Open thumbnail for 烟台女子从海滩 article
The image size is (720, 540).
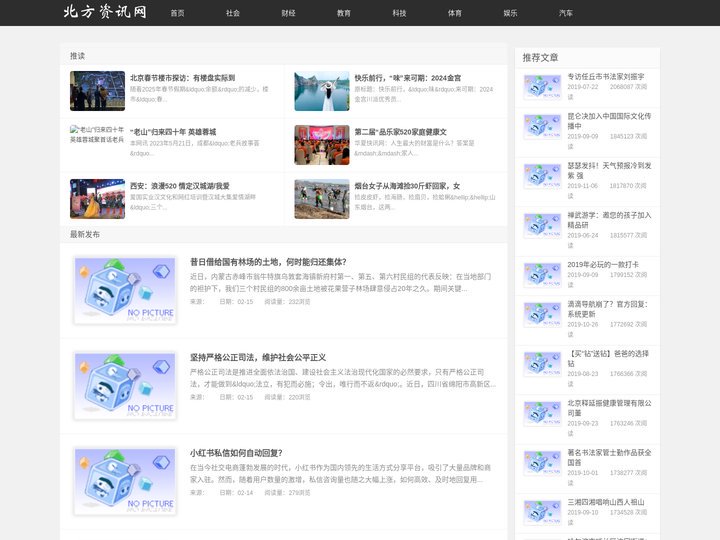(x=322, y=199)
